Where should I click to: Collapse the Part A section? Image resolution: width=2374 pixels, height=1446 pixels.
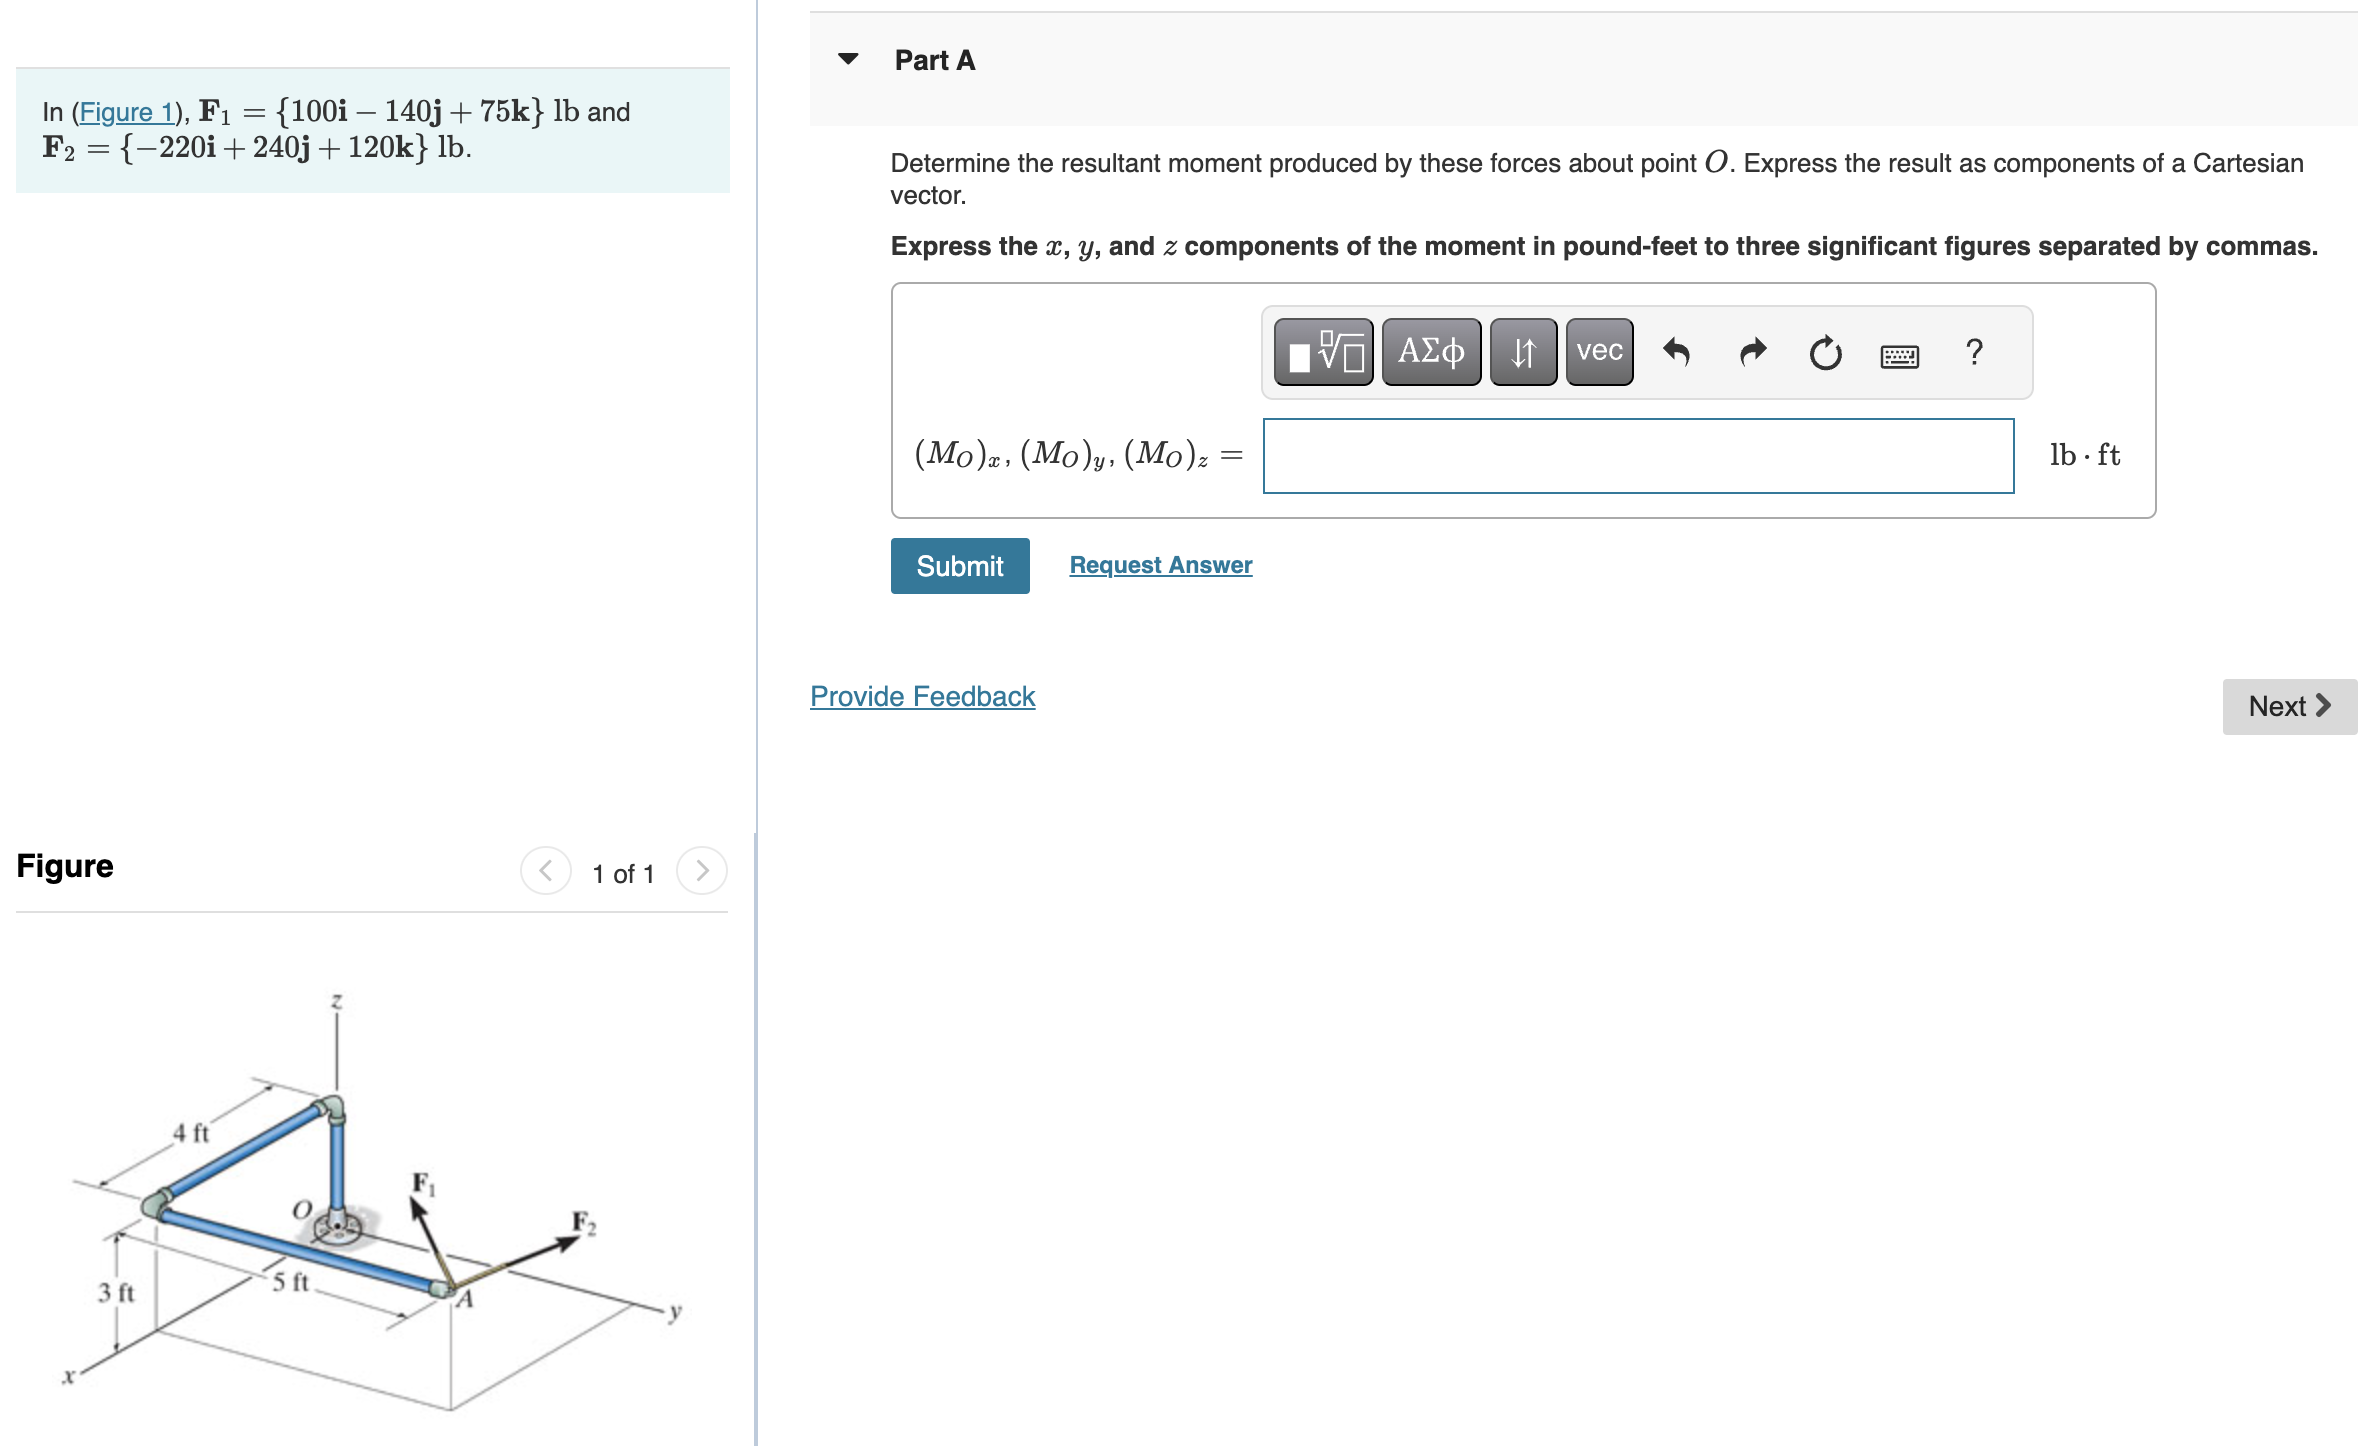[847, 59]
